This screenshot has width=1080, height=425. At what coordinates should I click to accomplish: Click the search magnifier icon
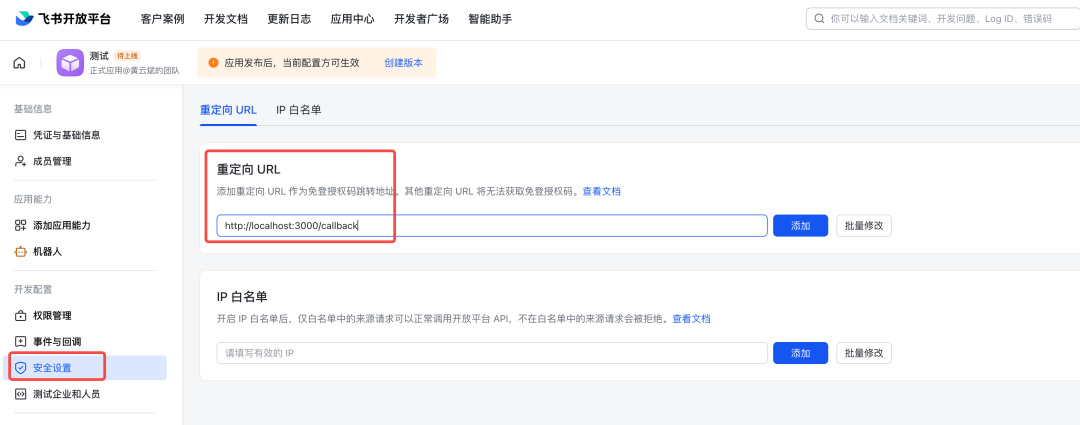[820, 19]
